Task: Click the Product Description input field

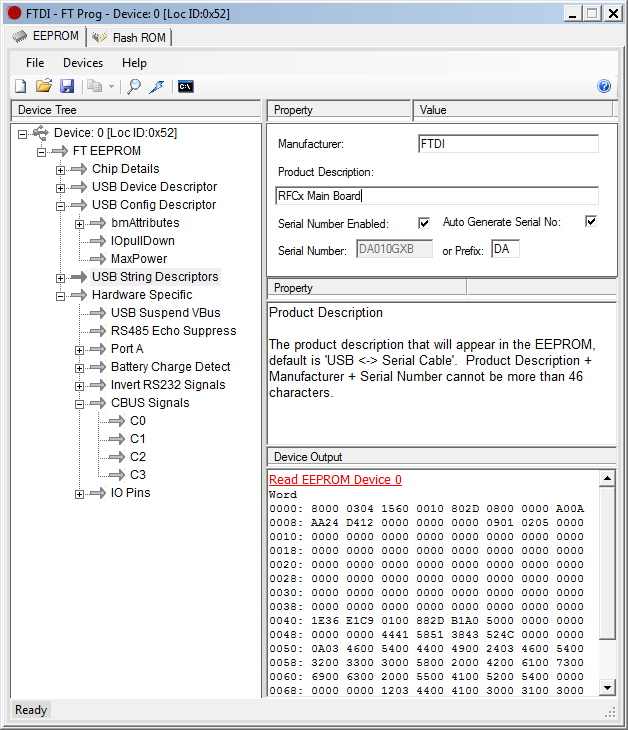Action: tap(437, 196)
